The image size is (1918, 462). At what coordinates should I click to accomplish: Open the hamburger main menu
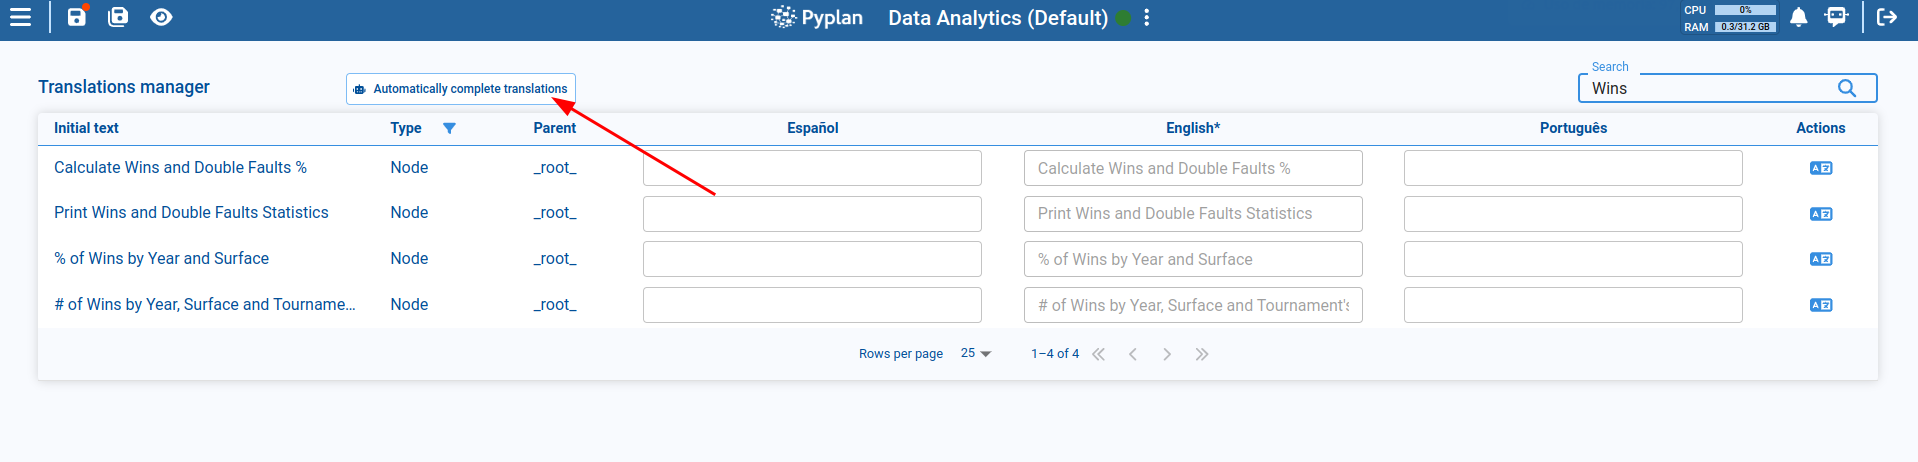click(20, 17)
